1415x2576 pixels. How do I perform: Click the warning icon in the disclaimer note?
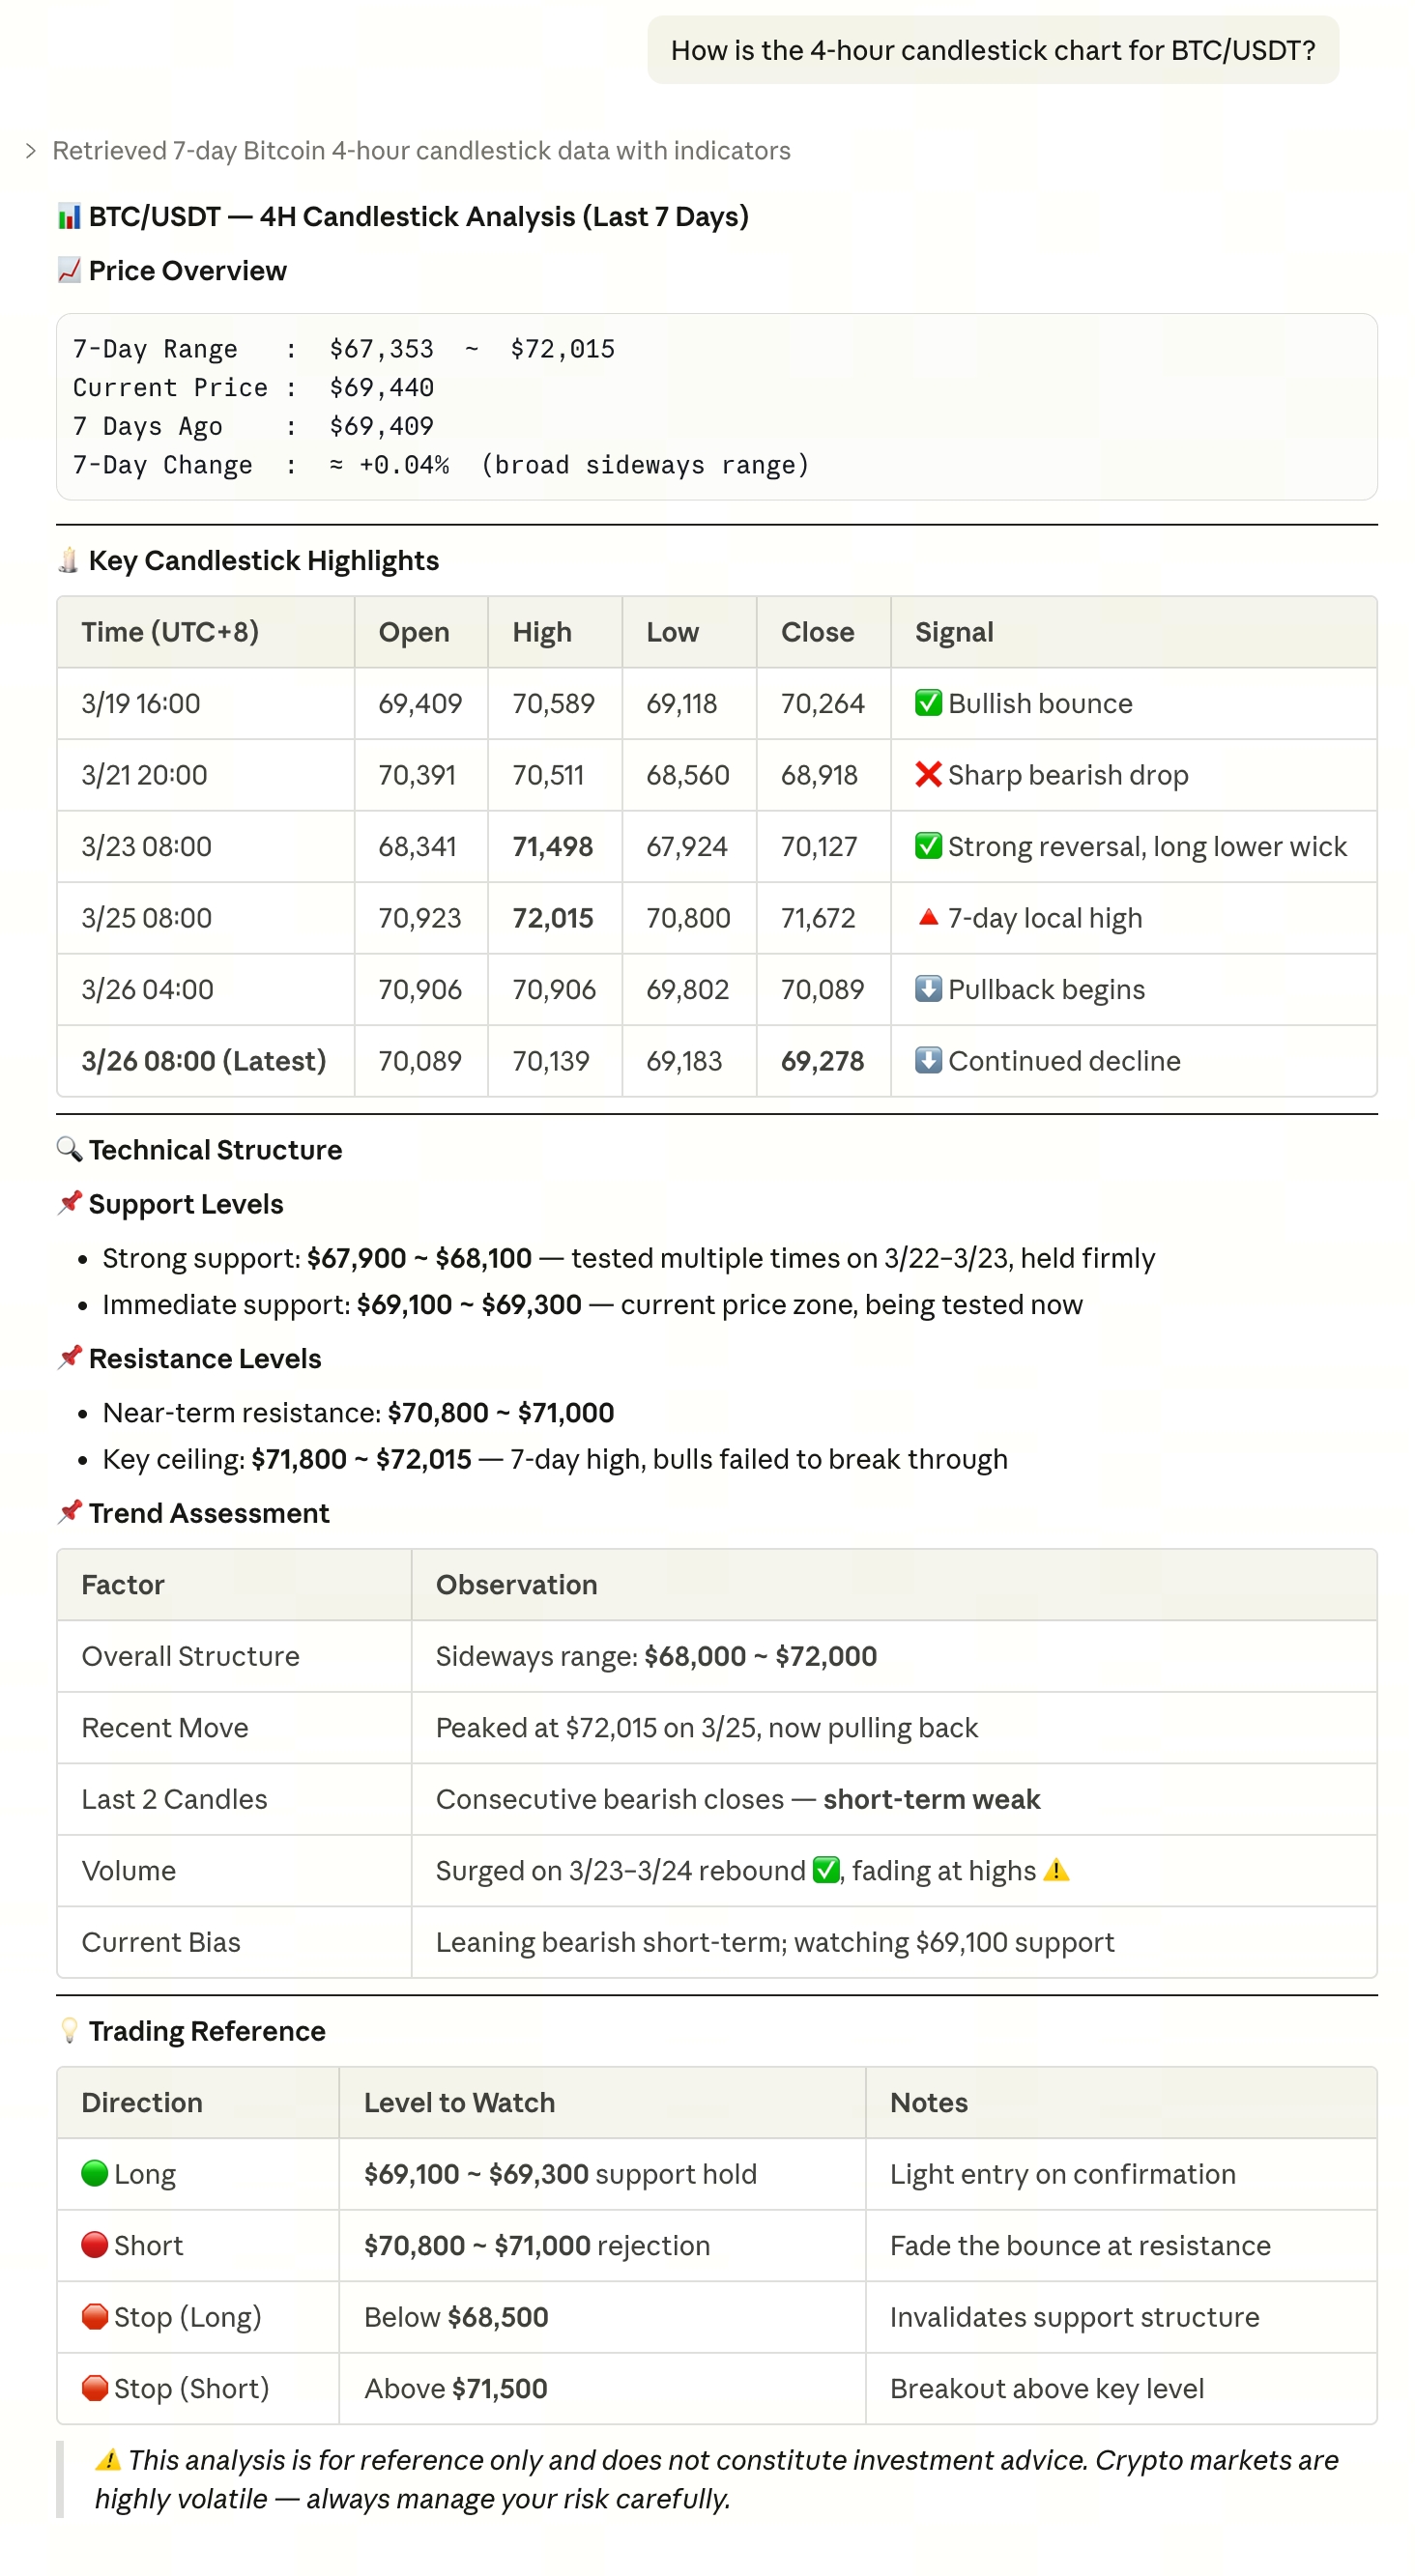tap(108, 2459)
